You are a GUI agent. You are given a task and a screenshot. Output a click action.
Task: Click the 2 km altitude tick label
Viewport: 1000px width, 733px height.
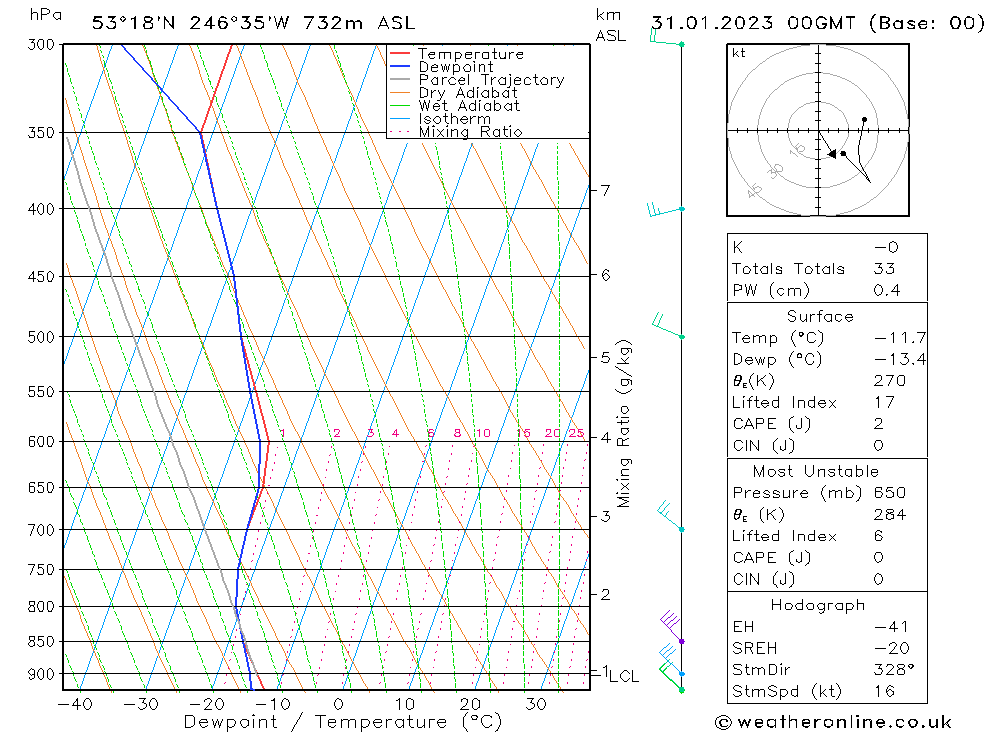605,594
